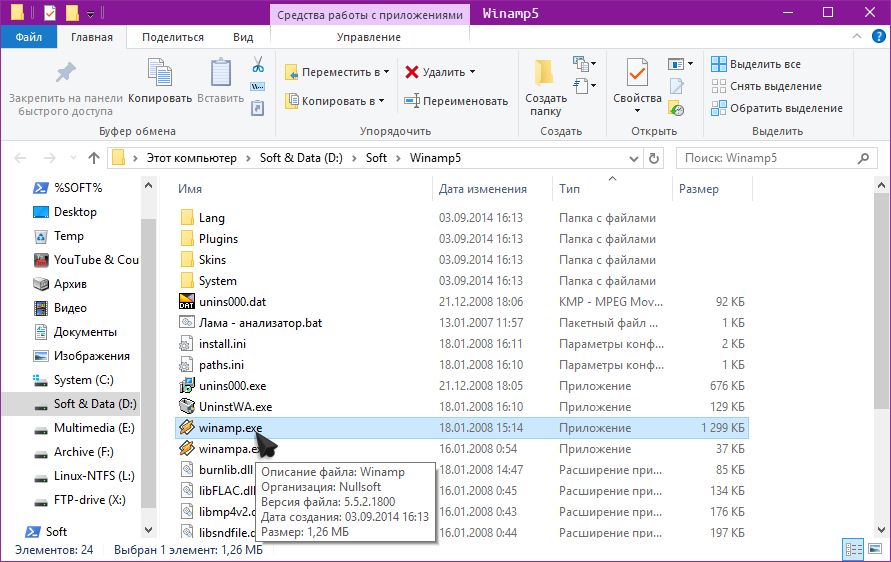
Task: Click the Paste shortcut icon in clipboard group
Action: [258, 108]
